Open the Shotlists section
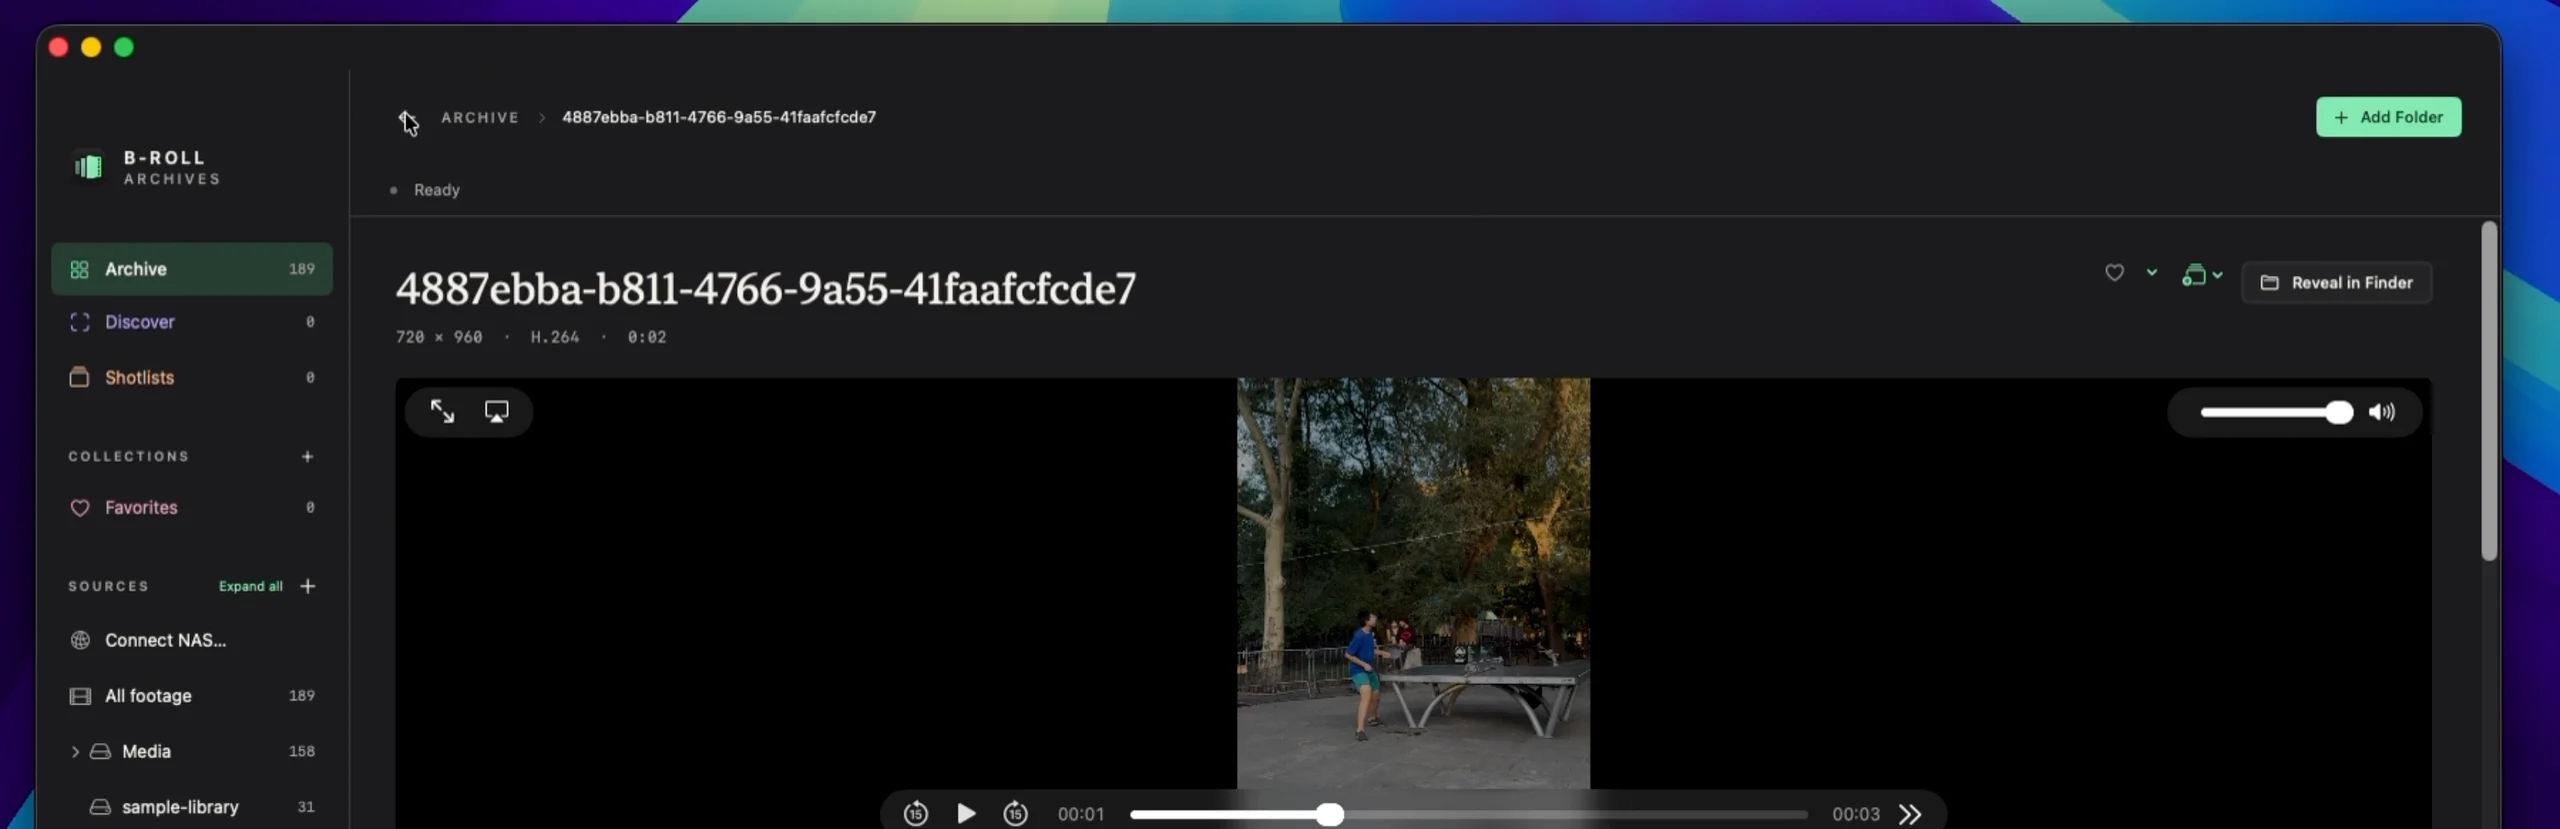 point(192,377)
